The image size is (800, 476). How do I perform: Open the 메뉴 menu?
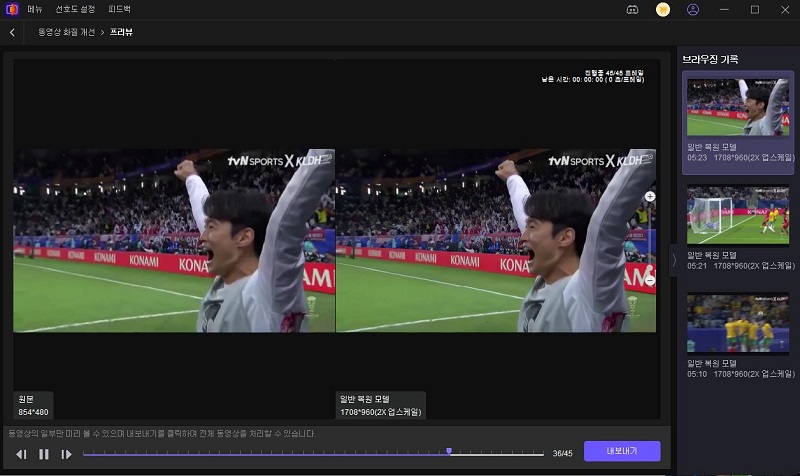[x=35, y=9]
